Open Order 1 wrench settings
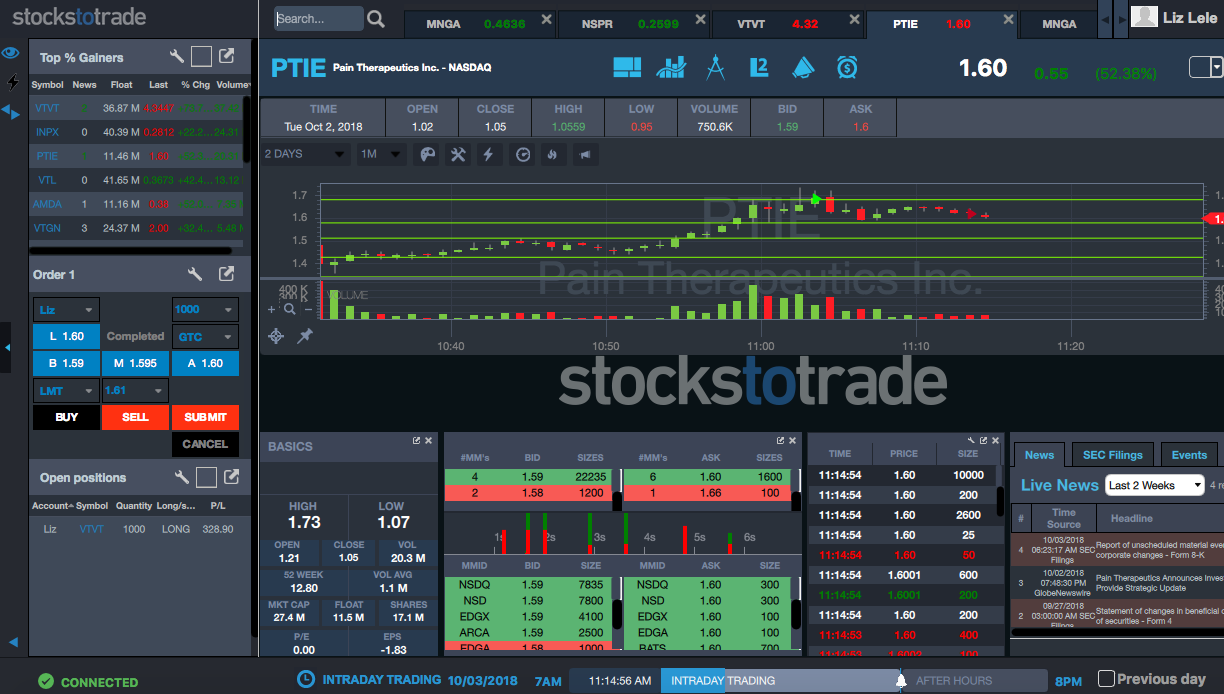 point(196,274)
